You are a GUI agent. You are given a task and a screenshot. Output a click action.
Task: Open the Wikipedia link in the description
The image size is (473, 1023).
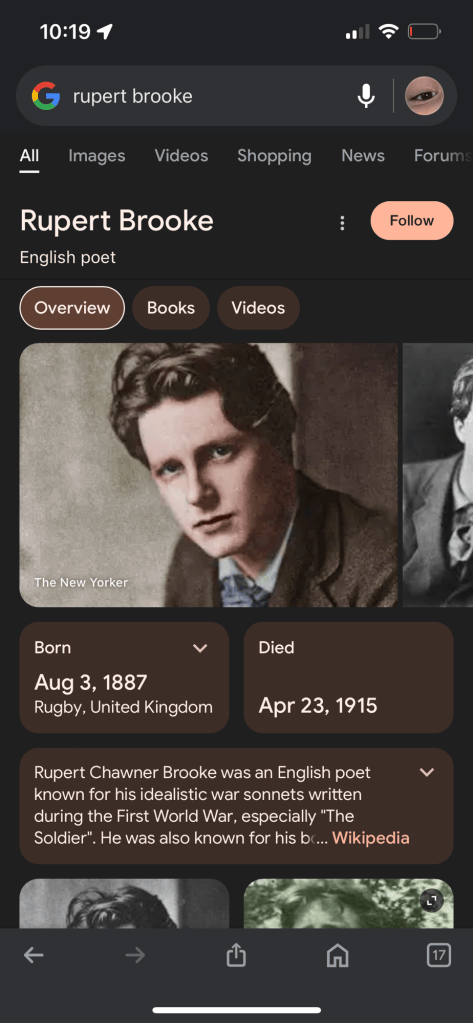click(x=371, y=838)
